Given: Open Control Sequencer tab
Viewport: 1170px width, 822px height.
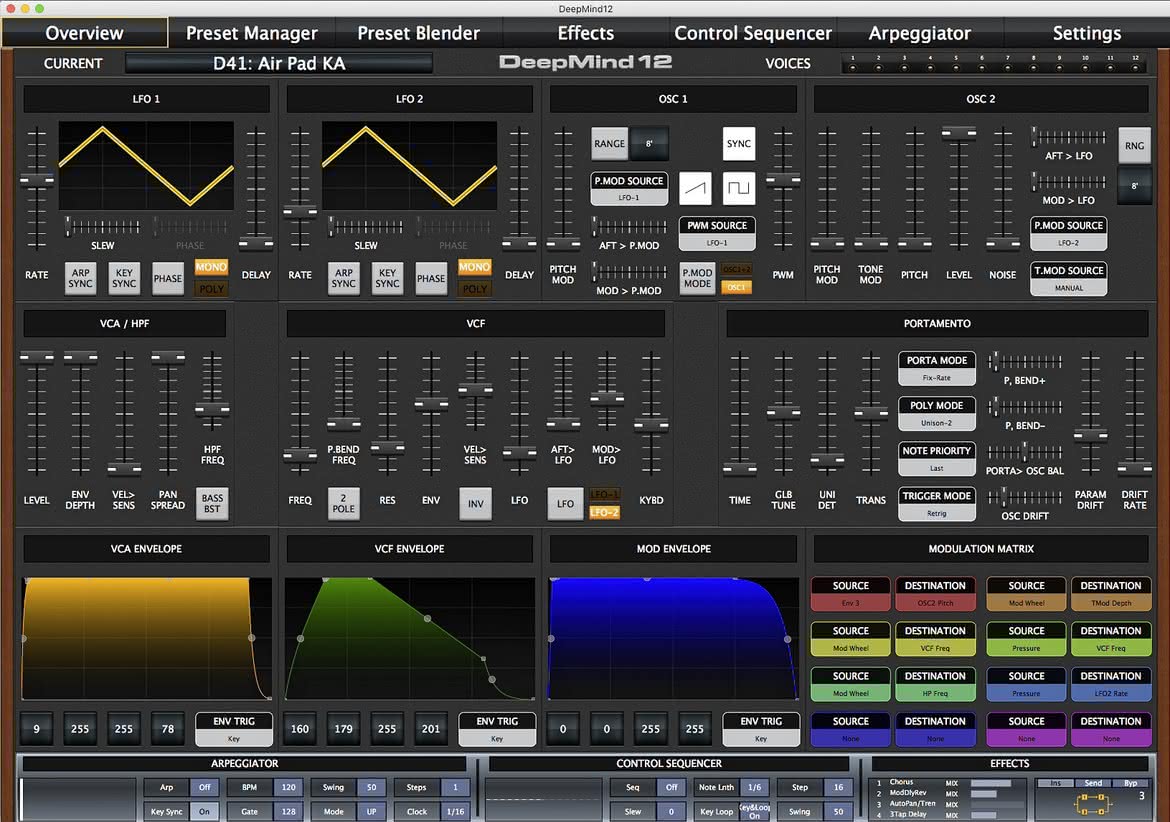Looking at the screenshot, I should click(753, 33).
